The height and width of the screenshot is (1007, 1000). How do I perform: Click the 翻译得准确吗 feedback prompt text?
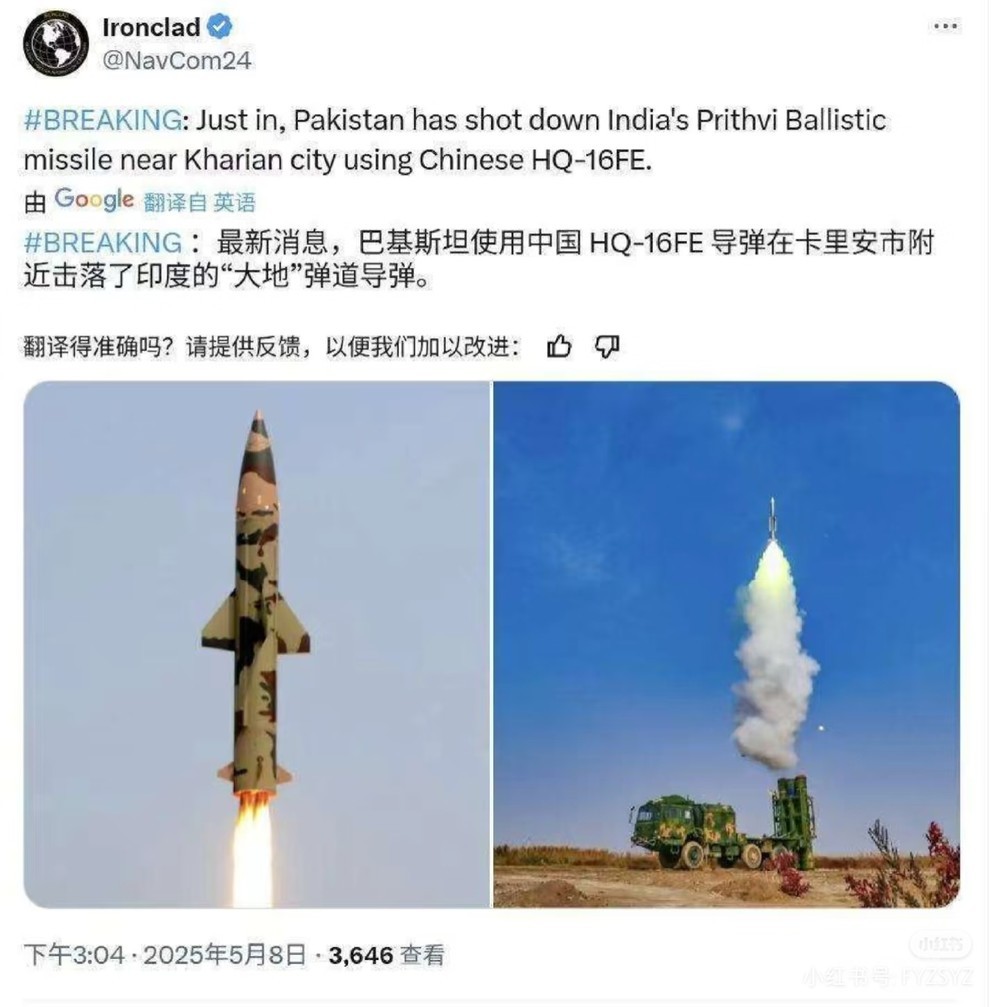(271, 347)
